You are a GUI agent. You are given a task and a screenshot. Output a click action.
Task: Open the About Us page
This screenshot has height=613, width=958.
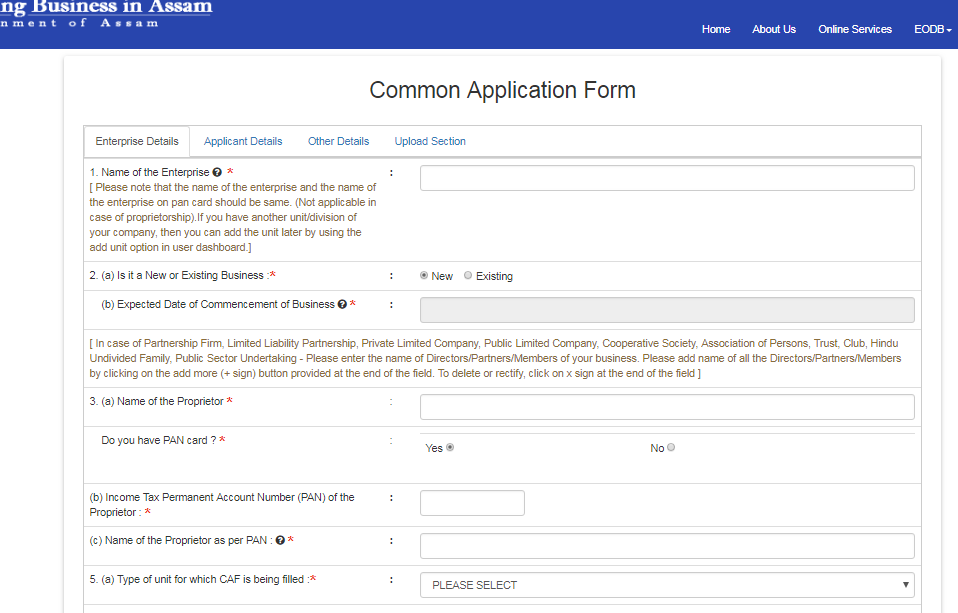774,30
